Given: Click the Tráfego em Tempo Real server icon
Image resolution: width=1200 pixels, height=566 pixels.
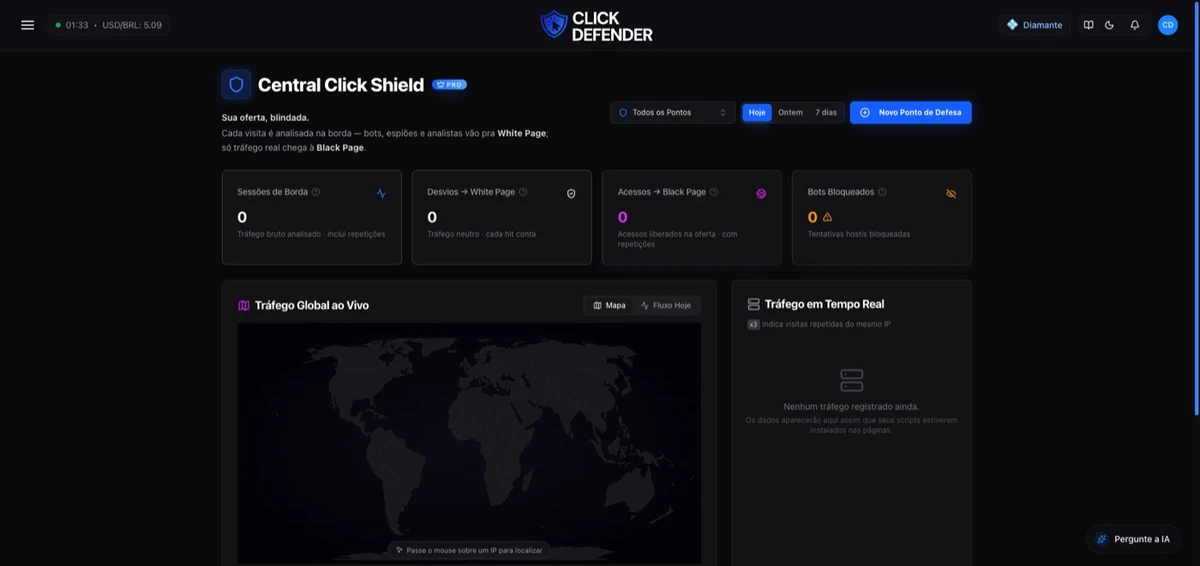Looking at the screenshot, I should click(753, 304).
